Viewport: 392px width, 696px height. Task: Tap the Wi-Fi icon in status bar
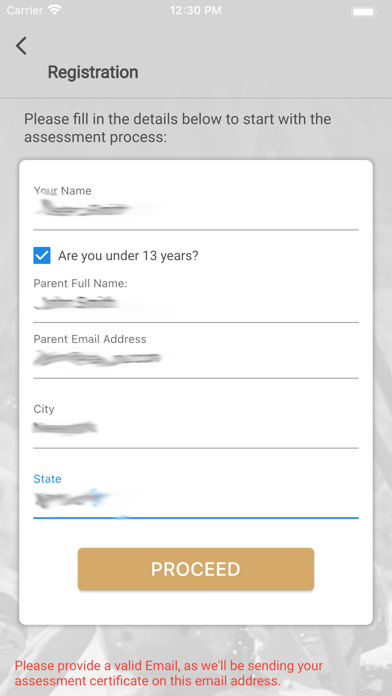(x=55, y=10)
